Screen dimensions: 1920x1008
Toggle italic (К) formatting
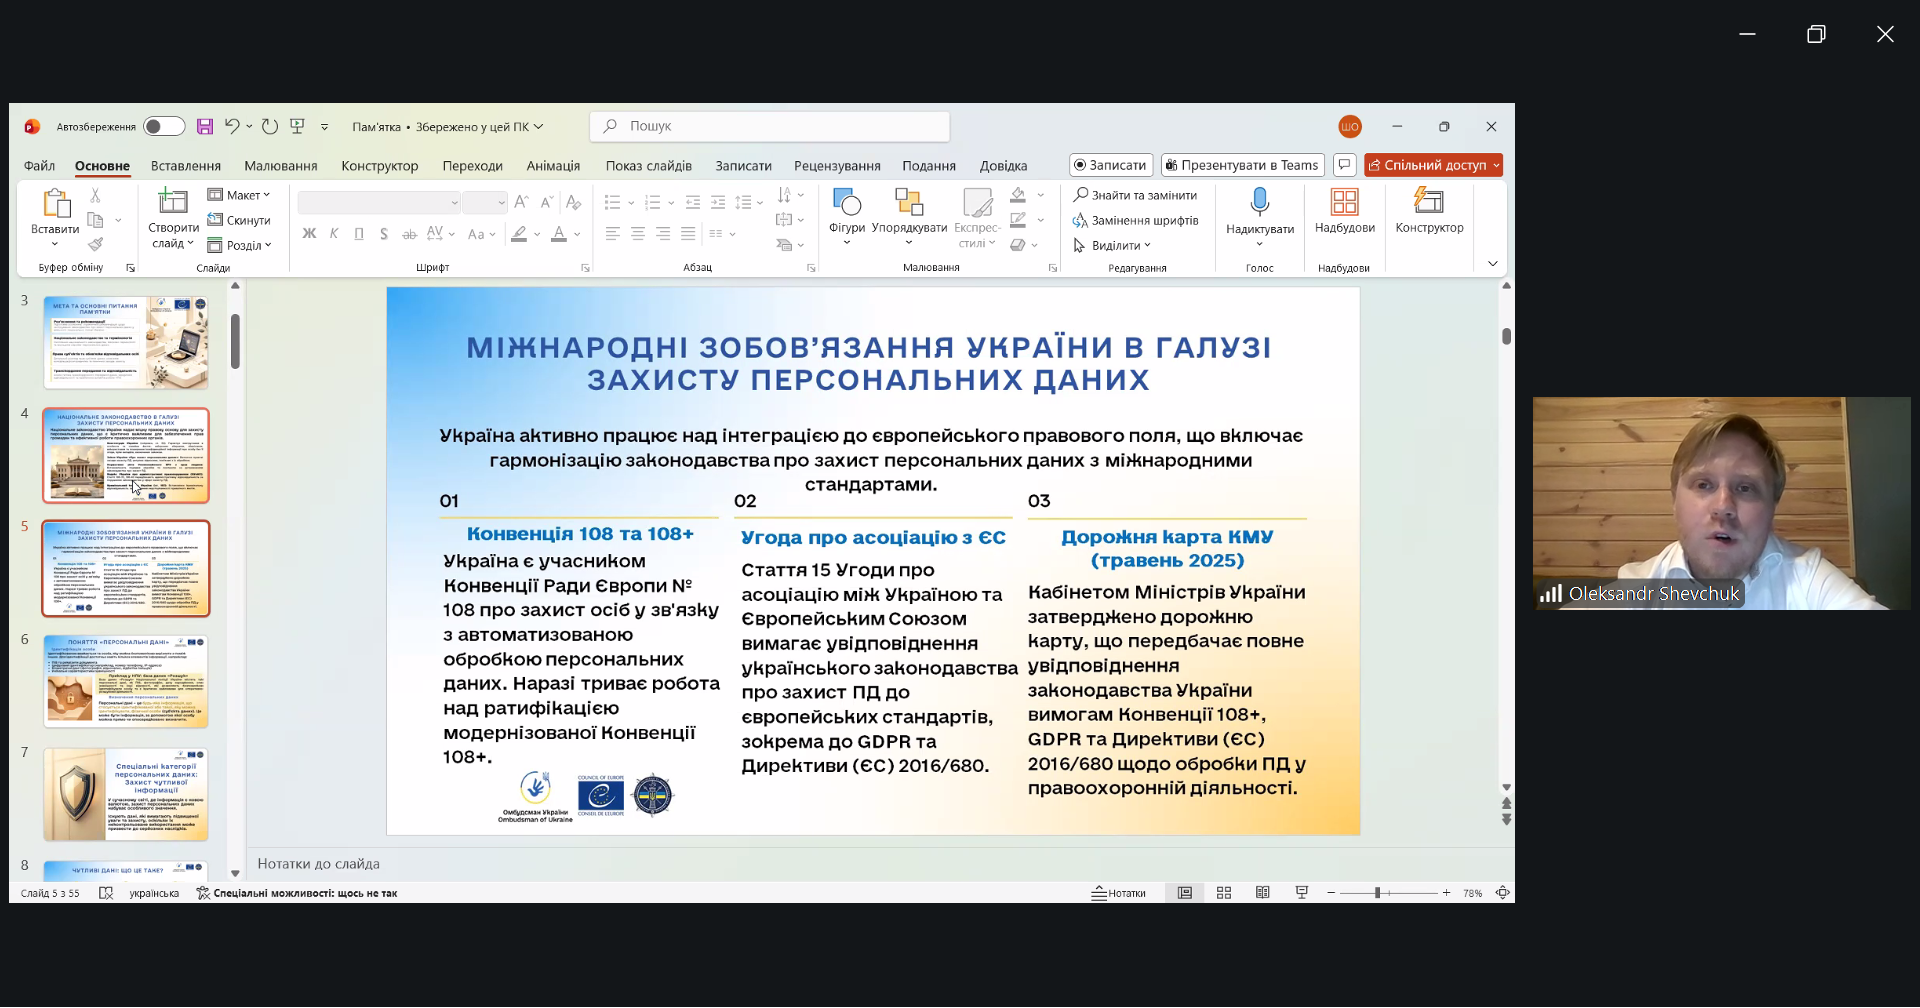click(334, 234)
